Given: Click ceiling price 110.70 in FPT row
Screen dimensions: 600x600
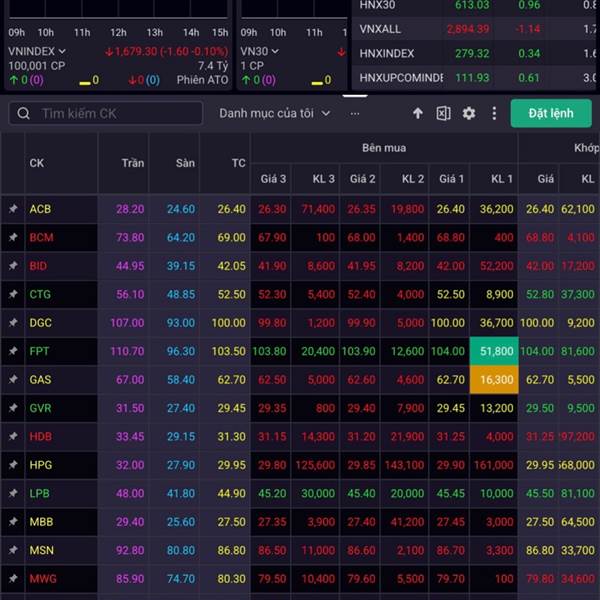Looking at the screenshot, I should click(x=127, y=351).
